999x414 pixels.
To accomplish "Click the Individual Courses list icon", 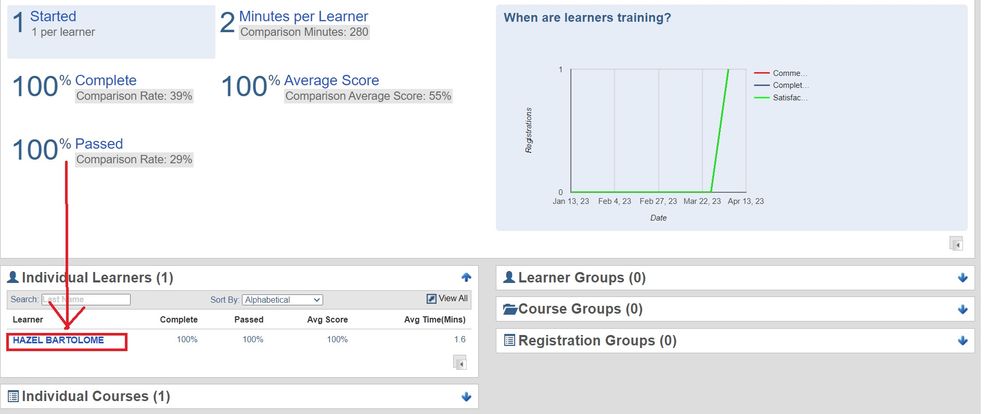I will pos(13,397).
